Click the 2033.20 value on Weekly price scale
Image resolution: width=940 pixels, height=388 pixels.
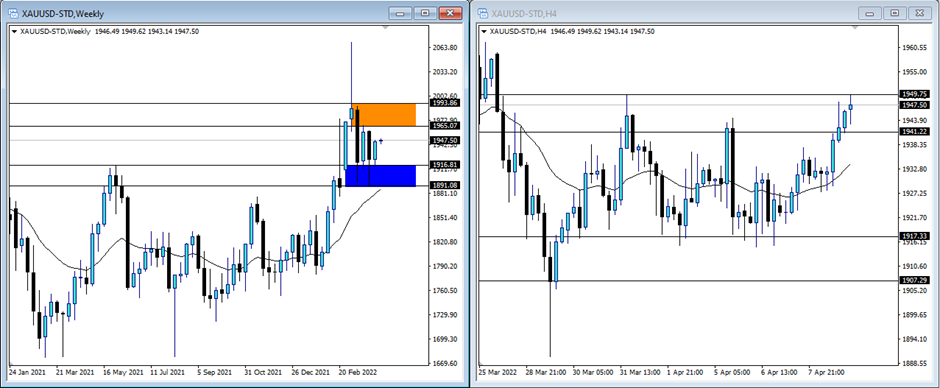click(x=445, y=72)
